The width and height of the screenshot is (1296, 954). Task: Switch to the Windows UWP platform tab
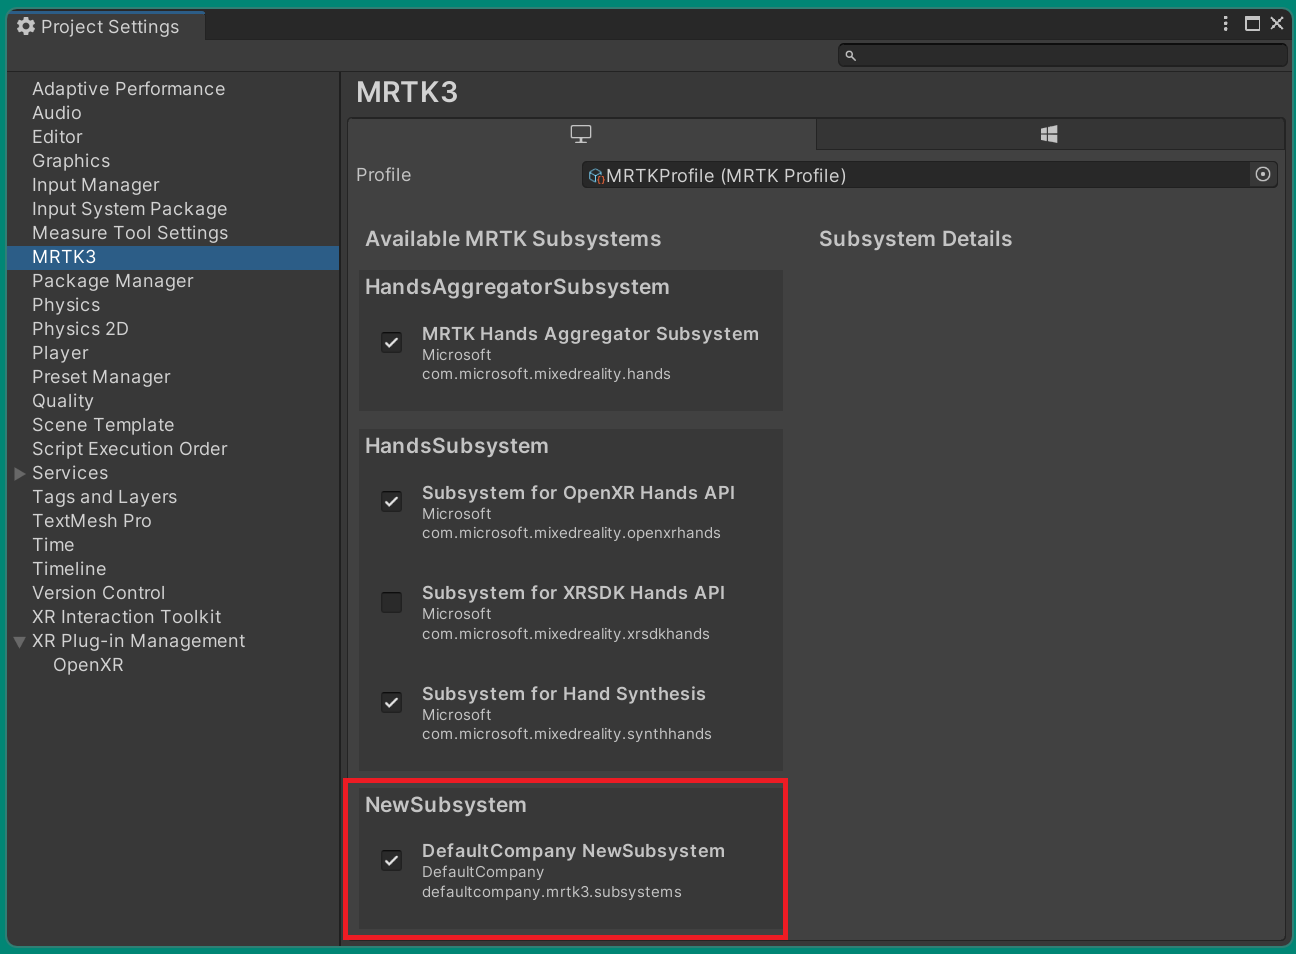coord(1049,134)
